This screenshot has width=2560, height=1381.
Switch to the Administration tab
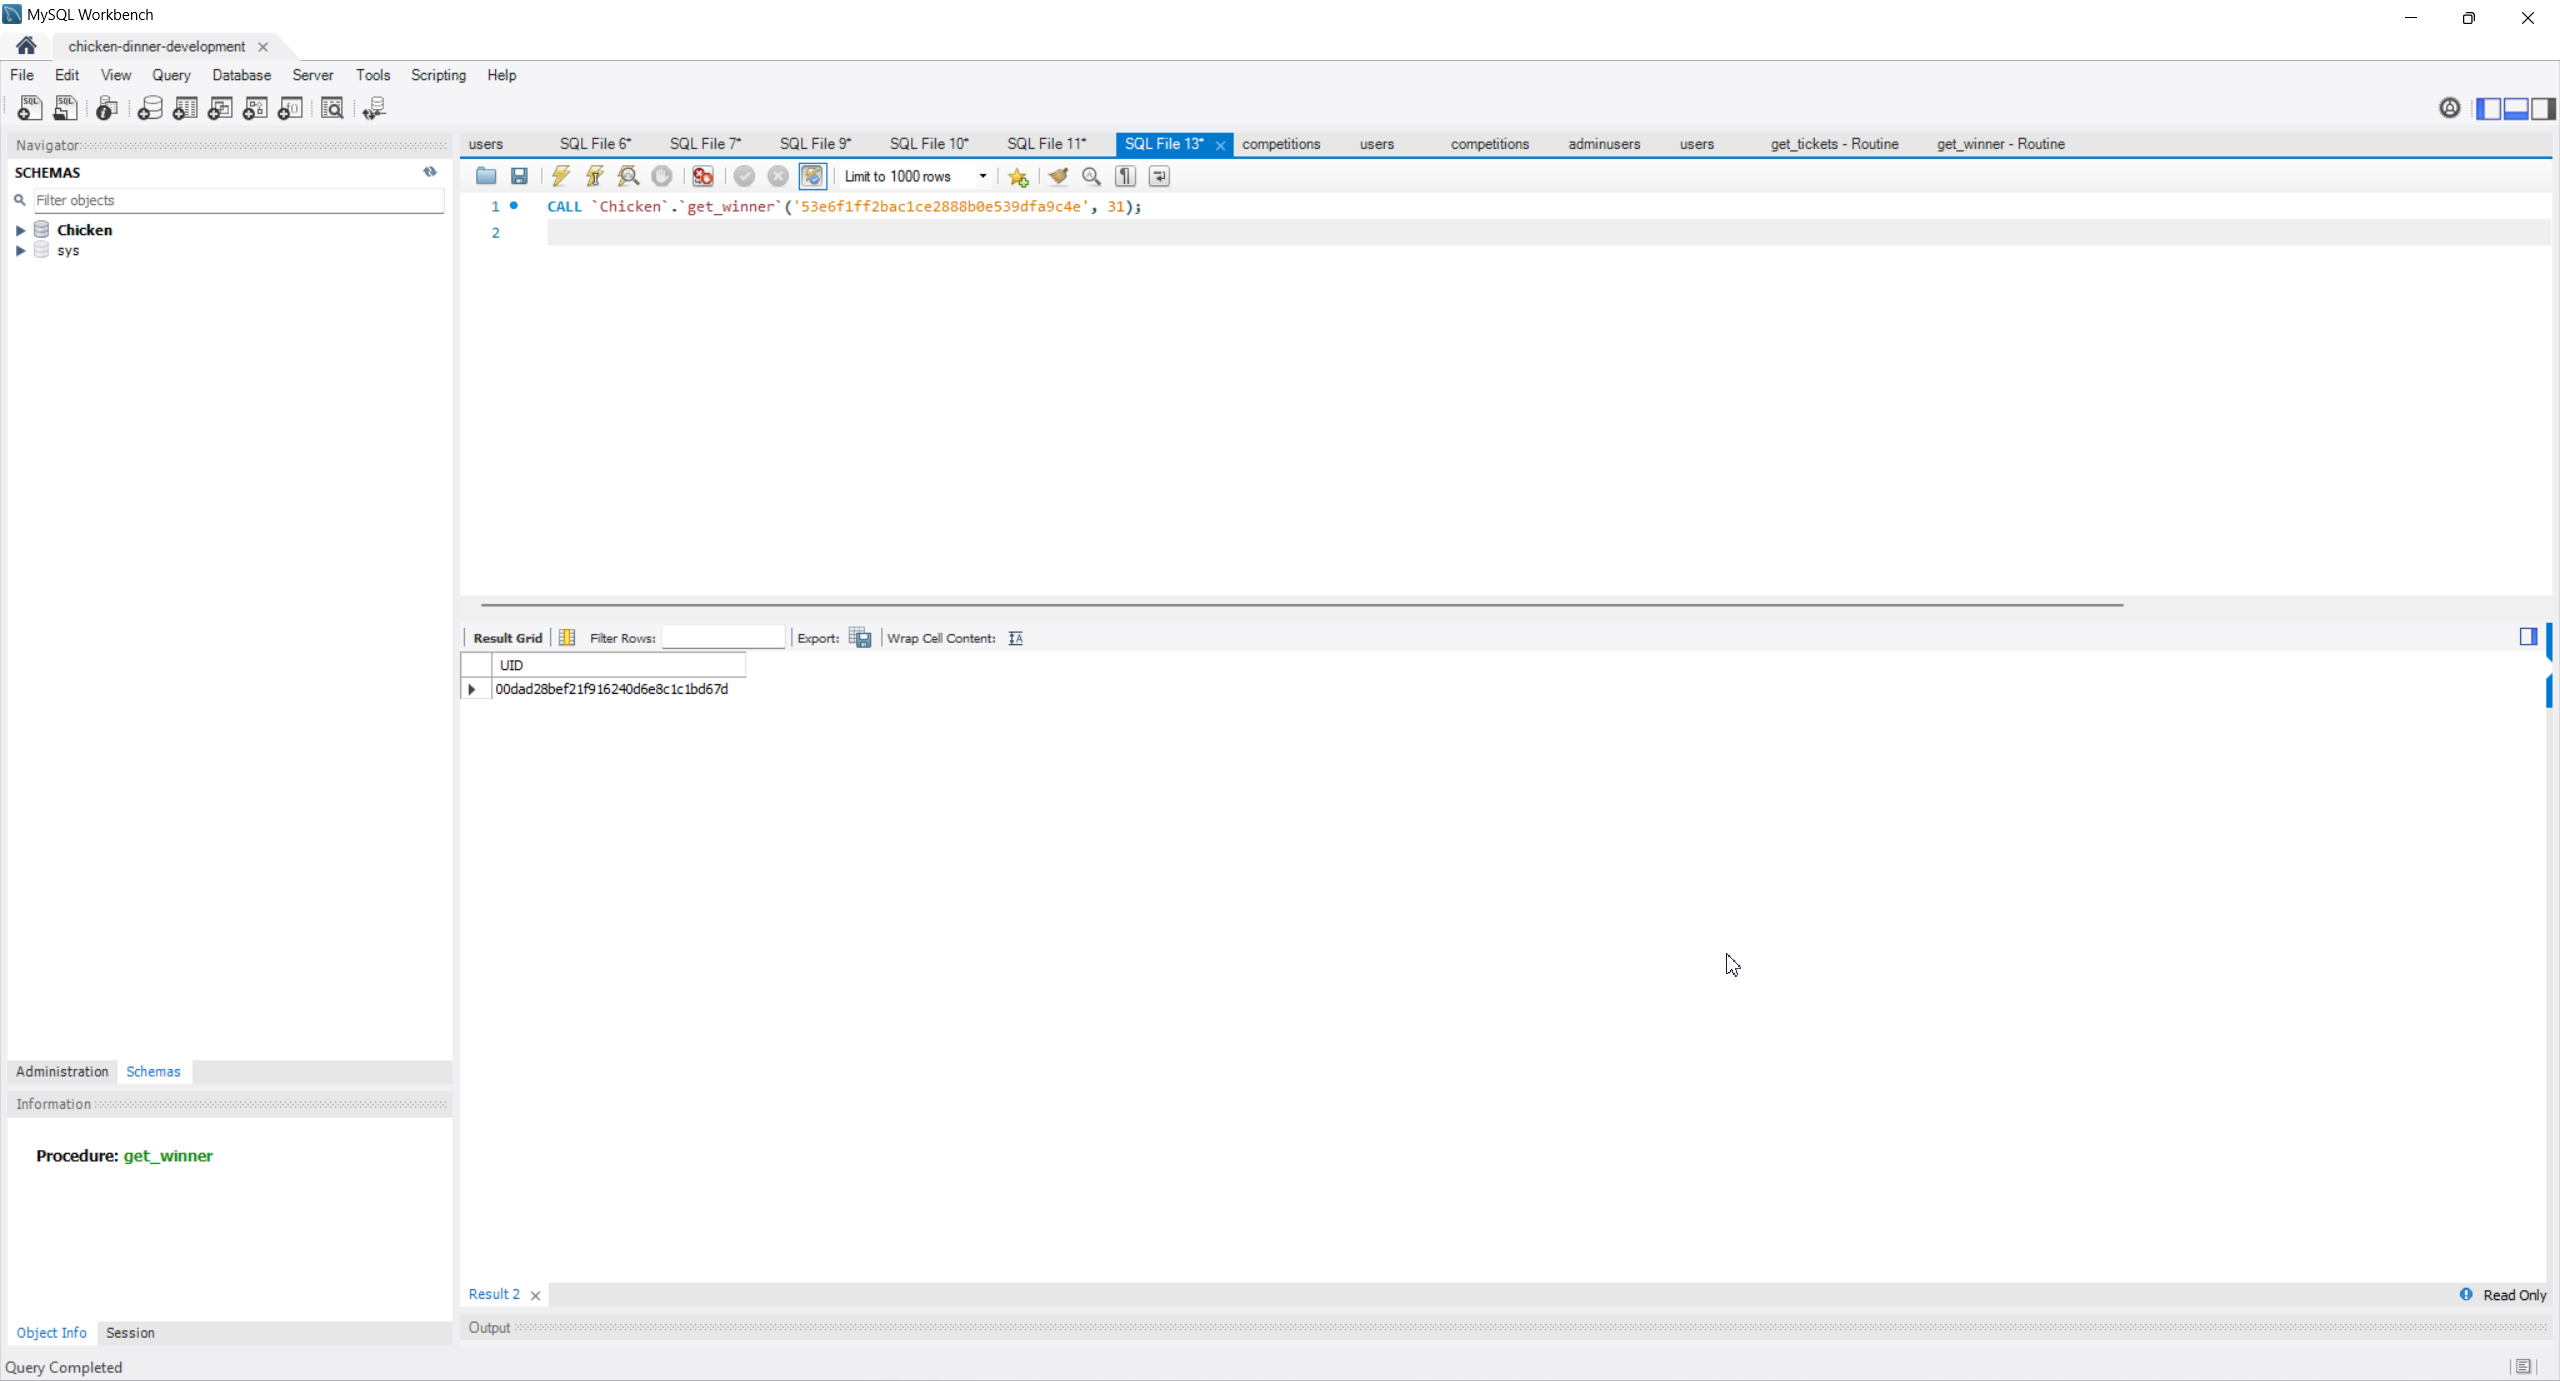[x=62, y=1071]
